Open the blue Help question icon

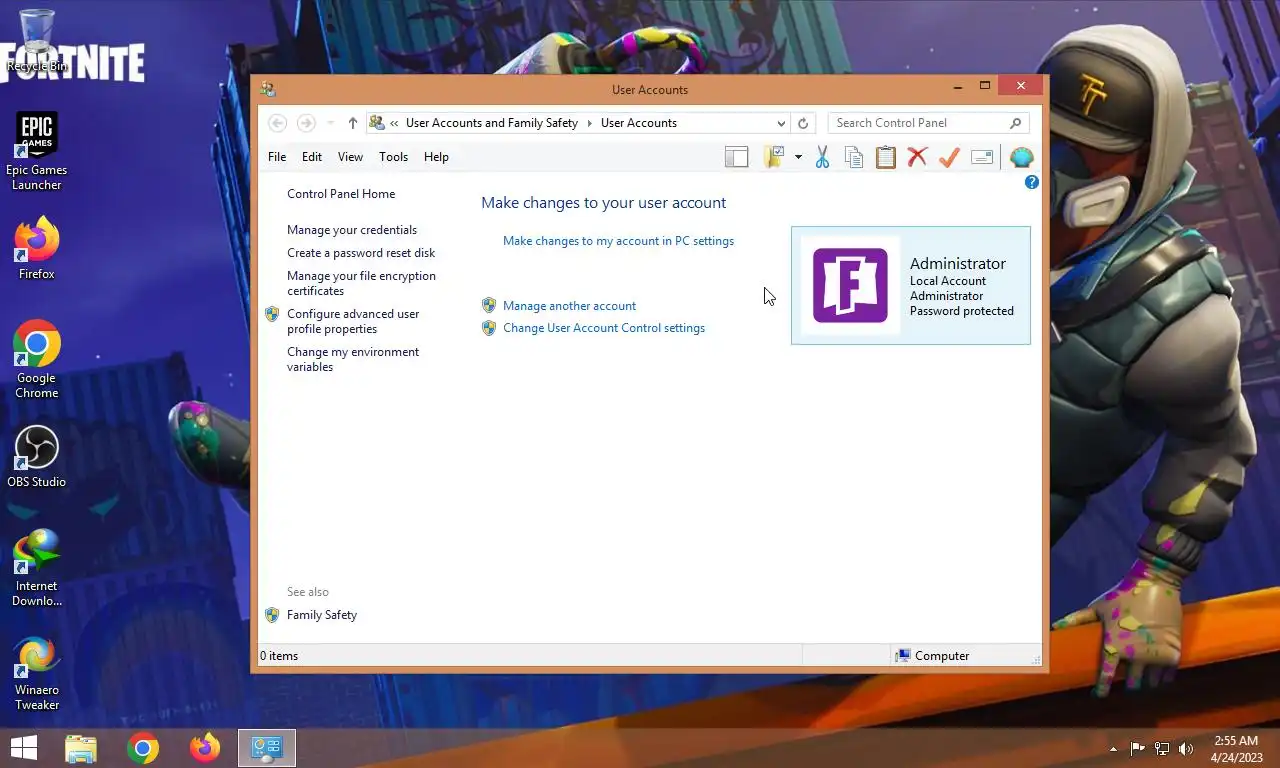pyautogui.click(x=1032, y=182)
